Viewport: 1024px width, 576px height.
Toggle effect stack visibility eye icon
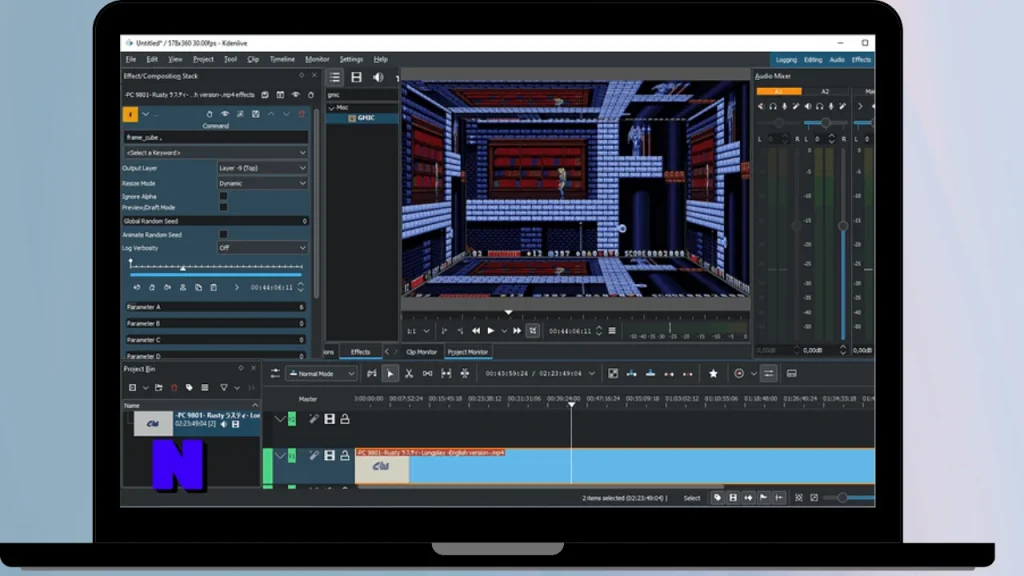(296, 95)
